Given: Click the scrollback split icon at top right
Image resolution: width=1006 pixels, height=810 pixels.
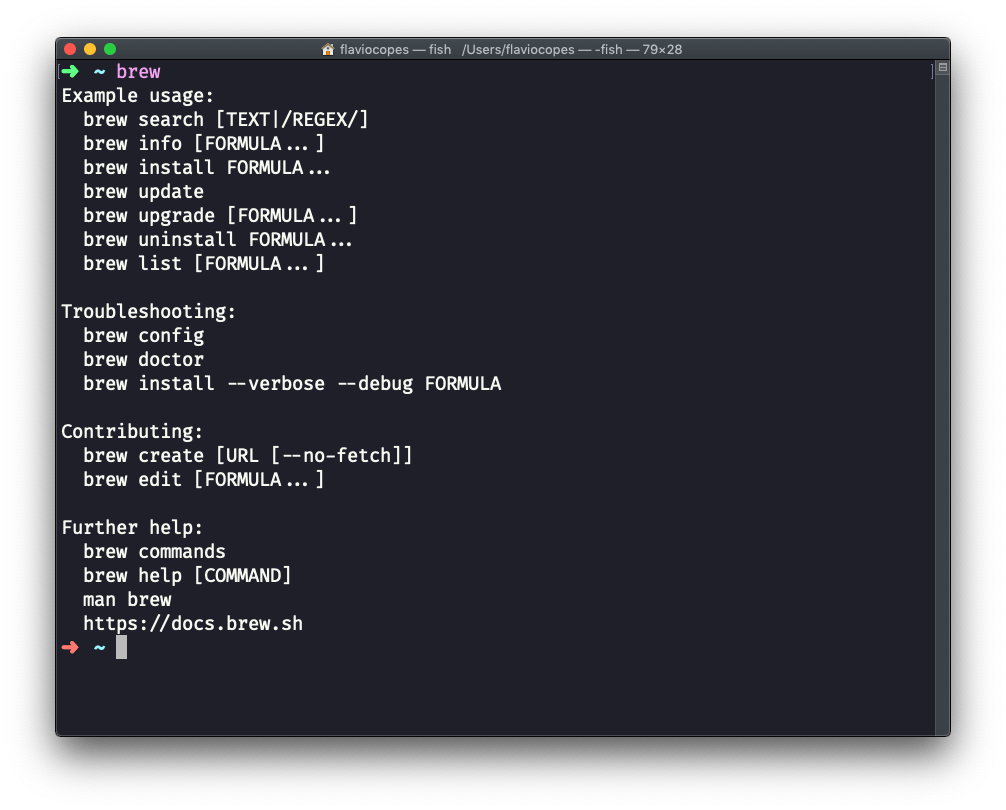Looking at the screenshot, I should [x=942, y=68].
